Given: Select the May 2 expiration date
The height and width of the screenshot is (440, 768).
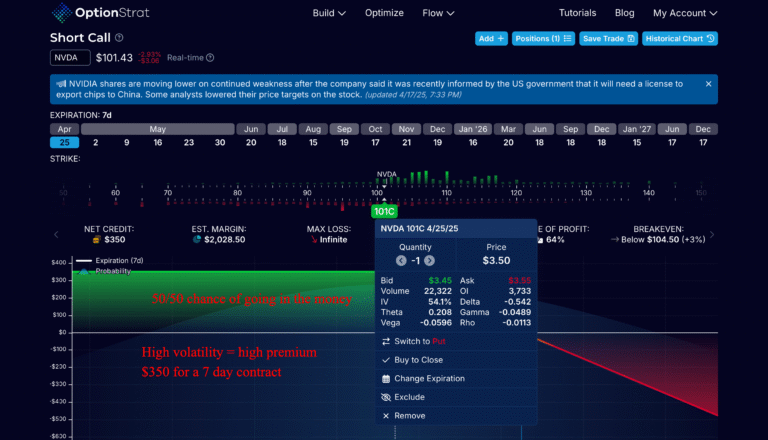Looking at the screenshot, I should (96, 143).
